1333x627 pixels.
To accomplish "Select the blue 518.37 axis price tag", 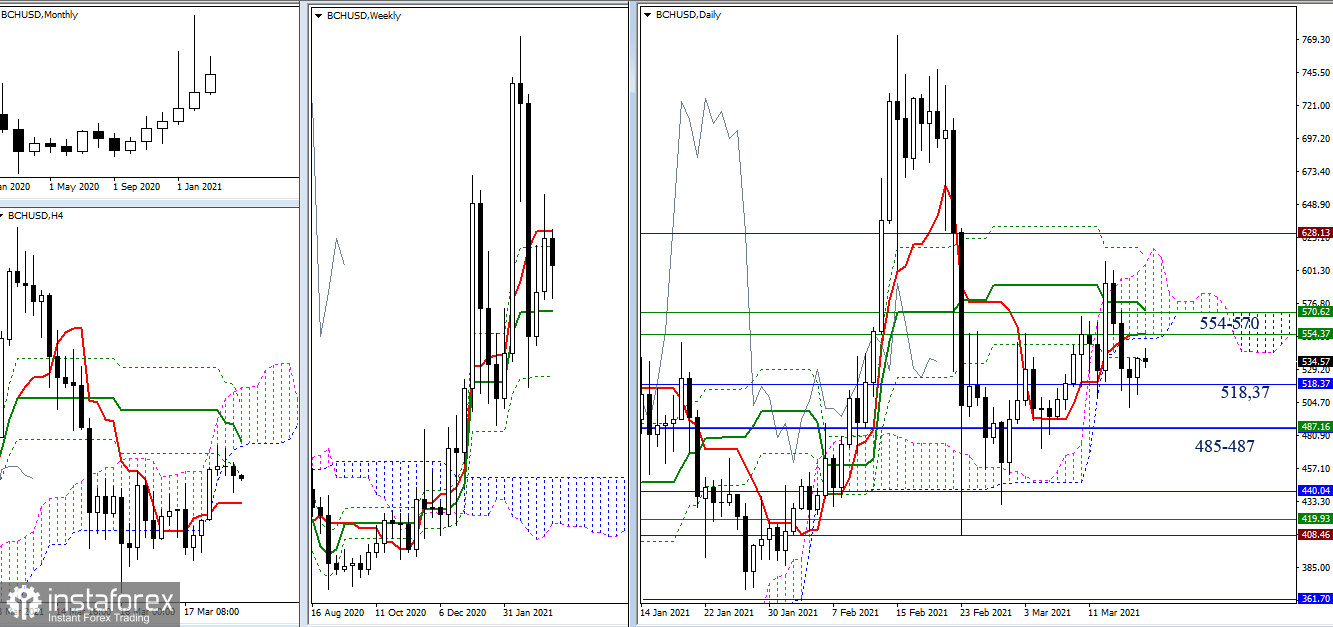I will pyautogui.click(x=1314, y=383).
